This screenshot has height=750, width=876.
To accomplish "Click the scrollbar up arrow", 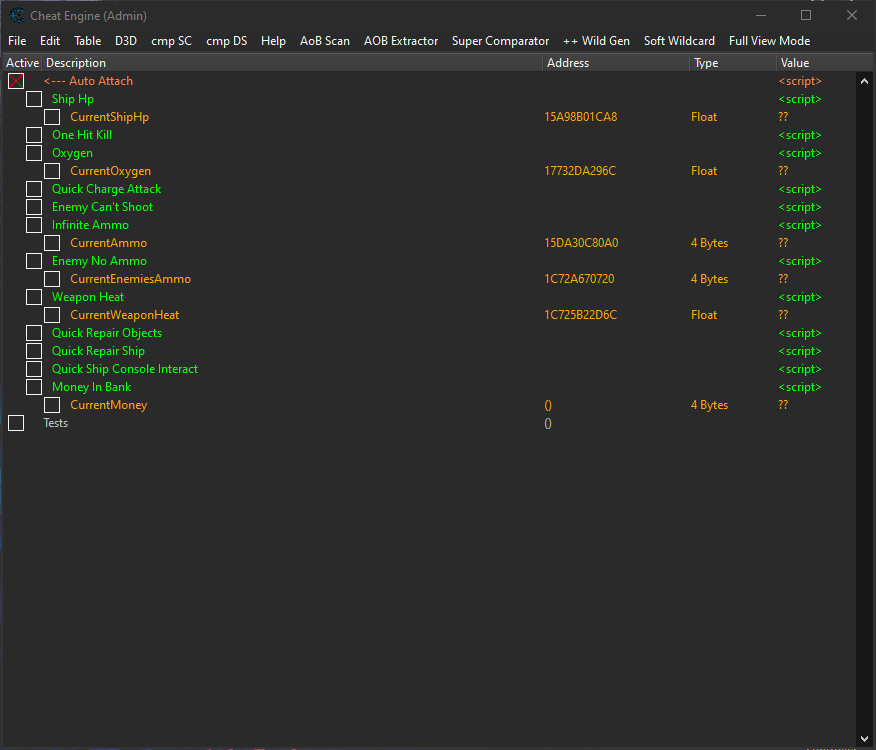I will 864,81.
